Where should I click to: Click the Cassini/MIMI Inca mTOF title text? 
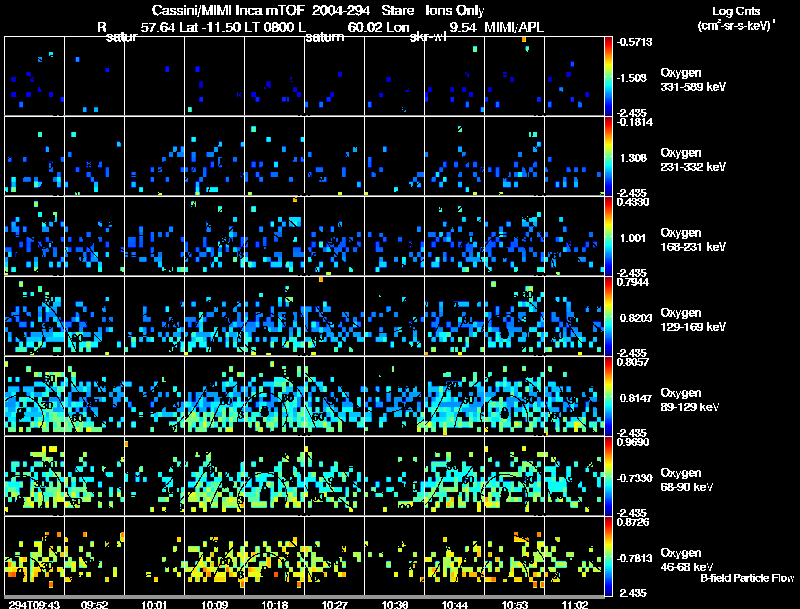[x=229, y=10]
